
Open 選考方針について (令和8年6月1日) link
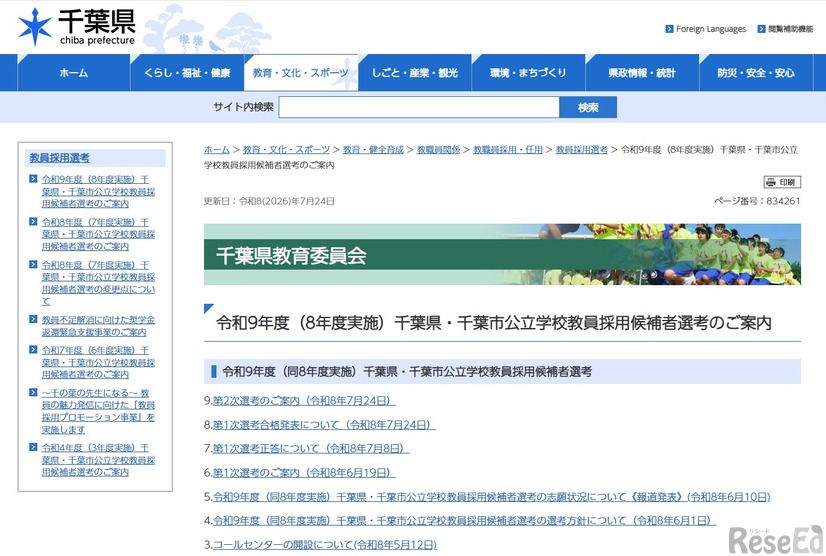[x=465, y=521]
